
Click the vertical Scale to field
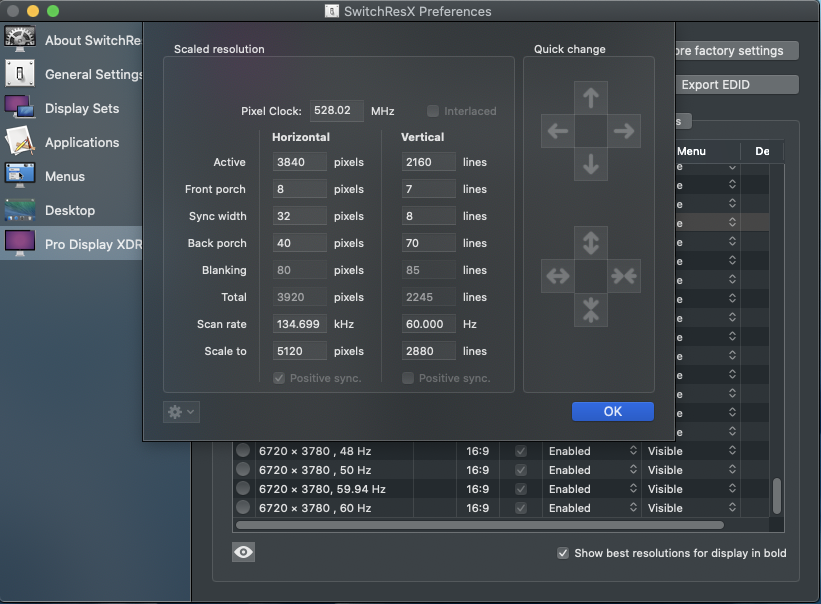pyautogui.click(x=428, y=351)
